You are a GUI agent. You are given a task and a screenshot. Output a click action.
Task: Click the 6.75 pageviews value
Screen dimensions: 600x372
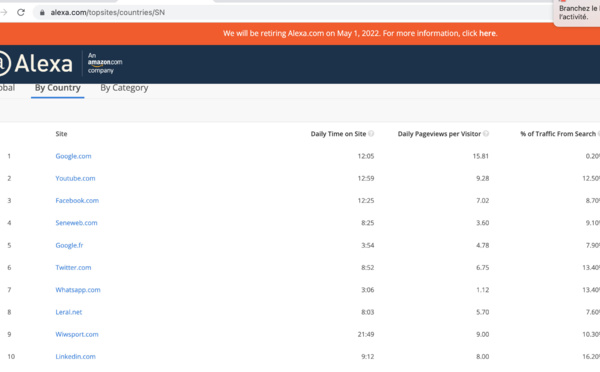pyautogui.click(x=483, y=268)
